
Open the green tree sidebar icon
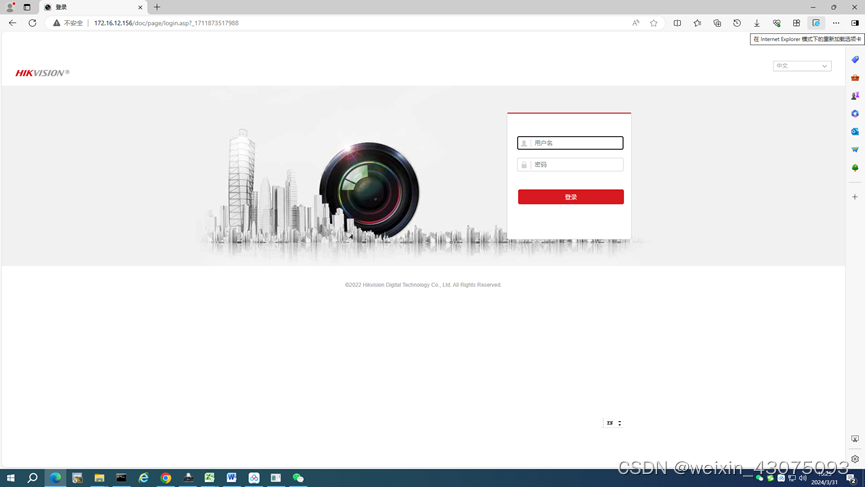(x=855, y=168)
